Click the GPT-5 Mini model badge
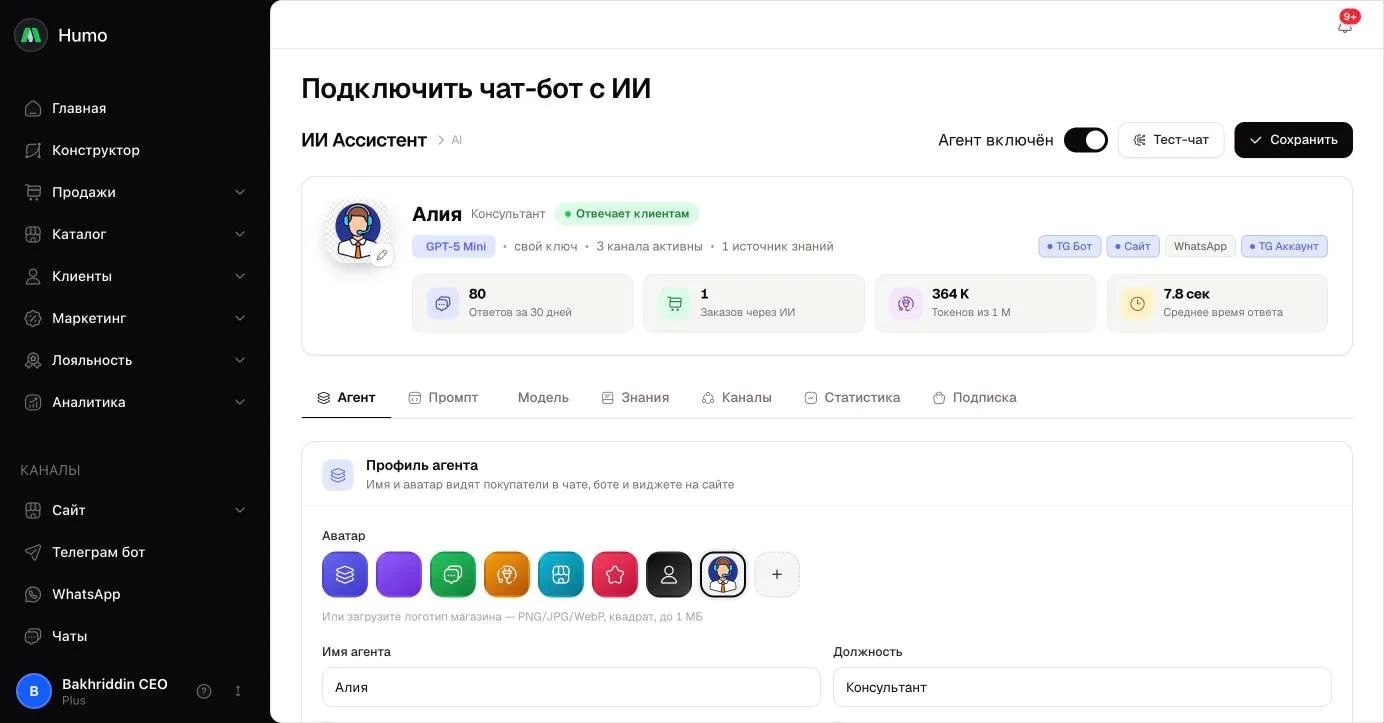 point(454,246)
